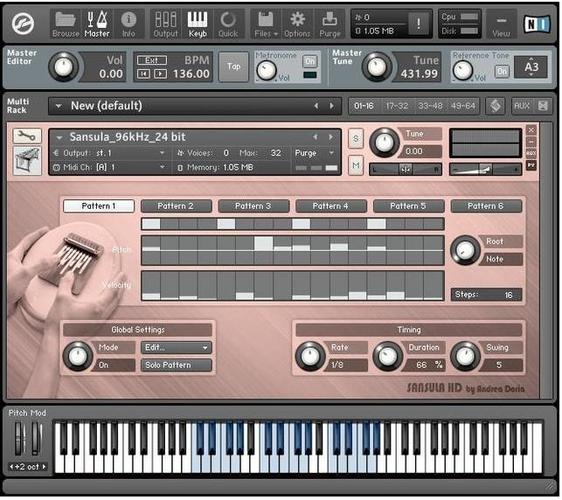Click the Solo Pattern button
Viewport: 562px width, 500px height.
[x=176, y=365]
